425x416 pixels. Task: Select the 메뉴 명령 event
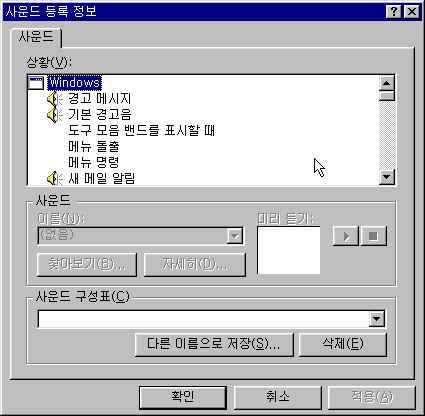coord(94,162)
